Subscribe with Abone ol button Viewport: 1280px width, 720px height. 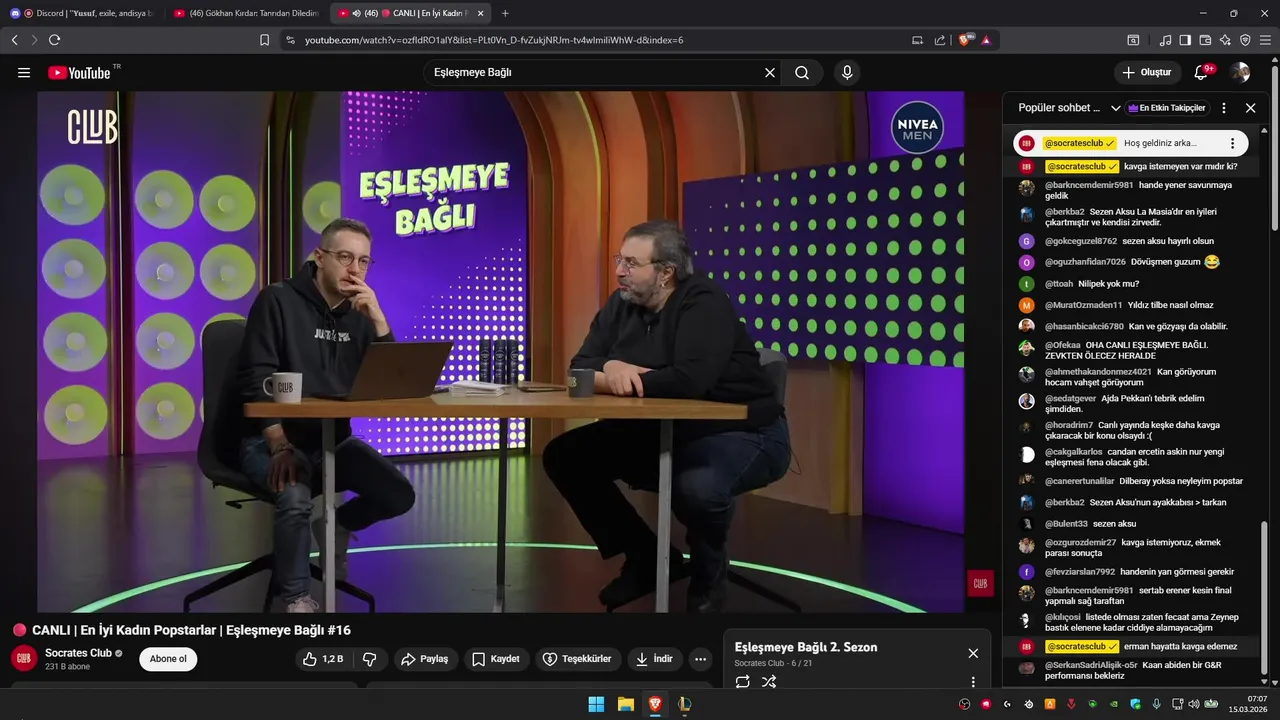[168, 659]
